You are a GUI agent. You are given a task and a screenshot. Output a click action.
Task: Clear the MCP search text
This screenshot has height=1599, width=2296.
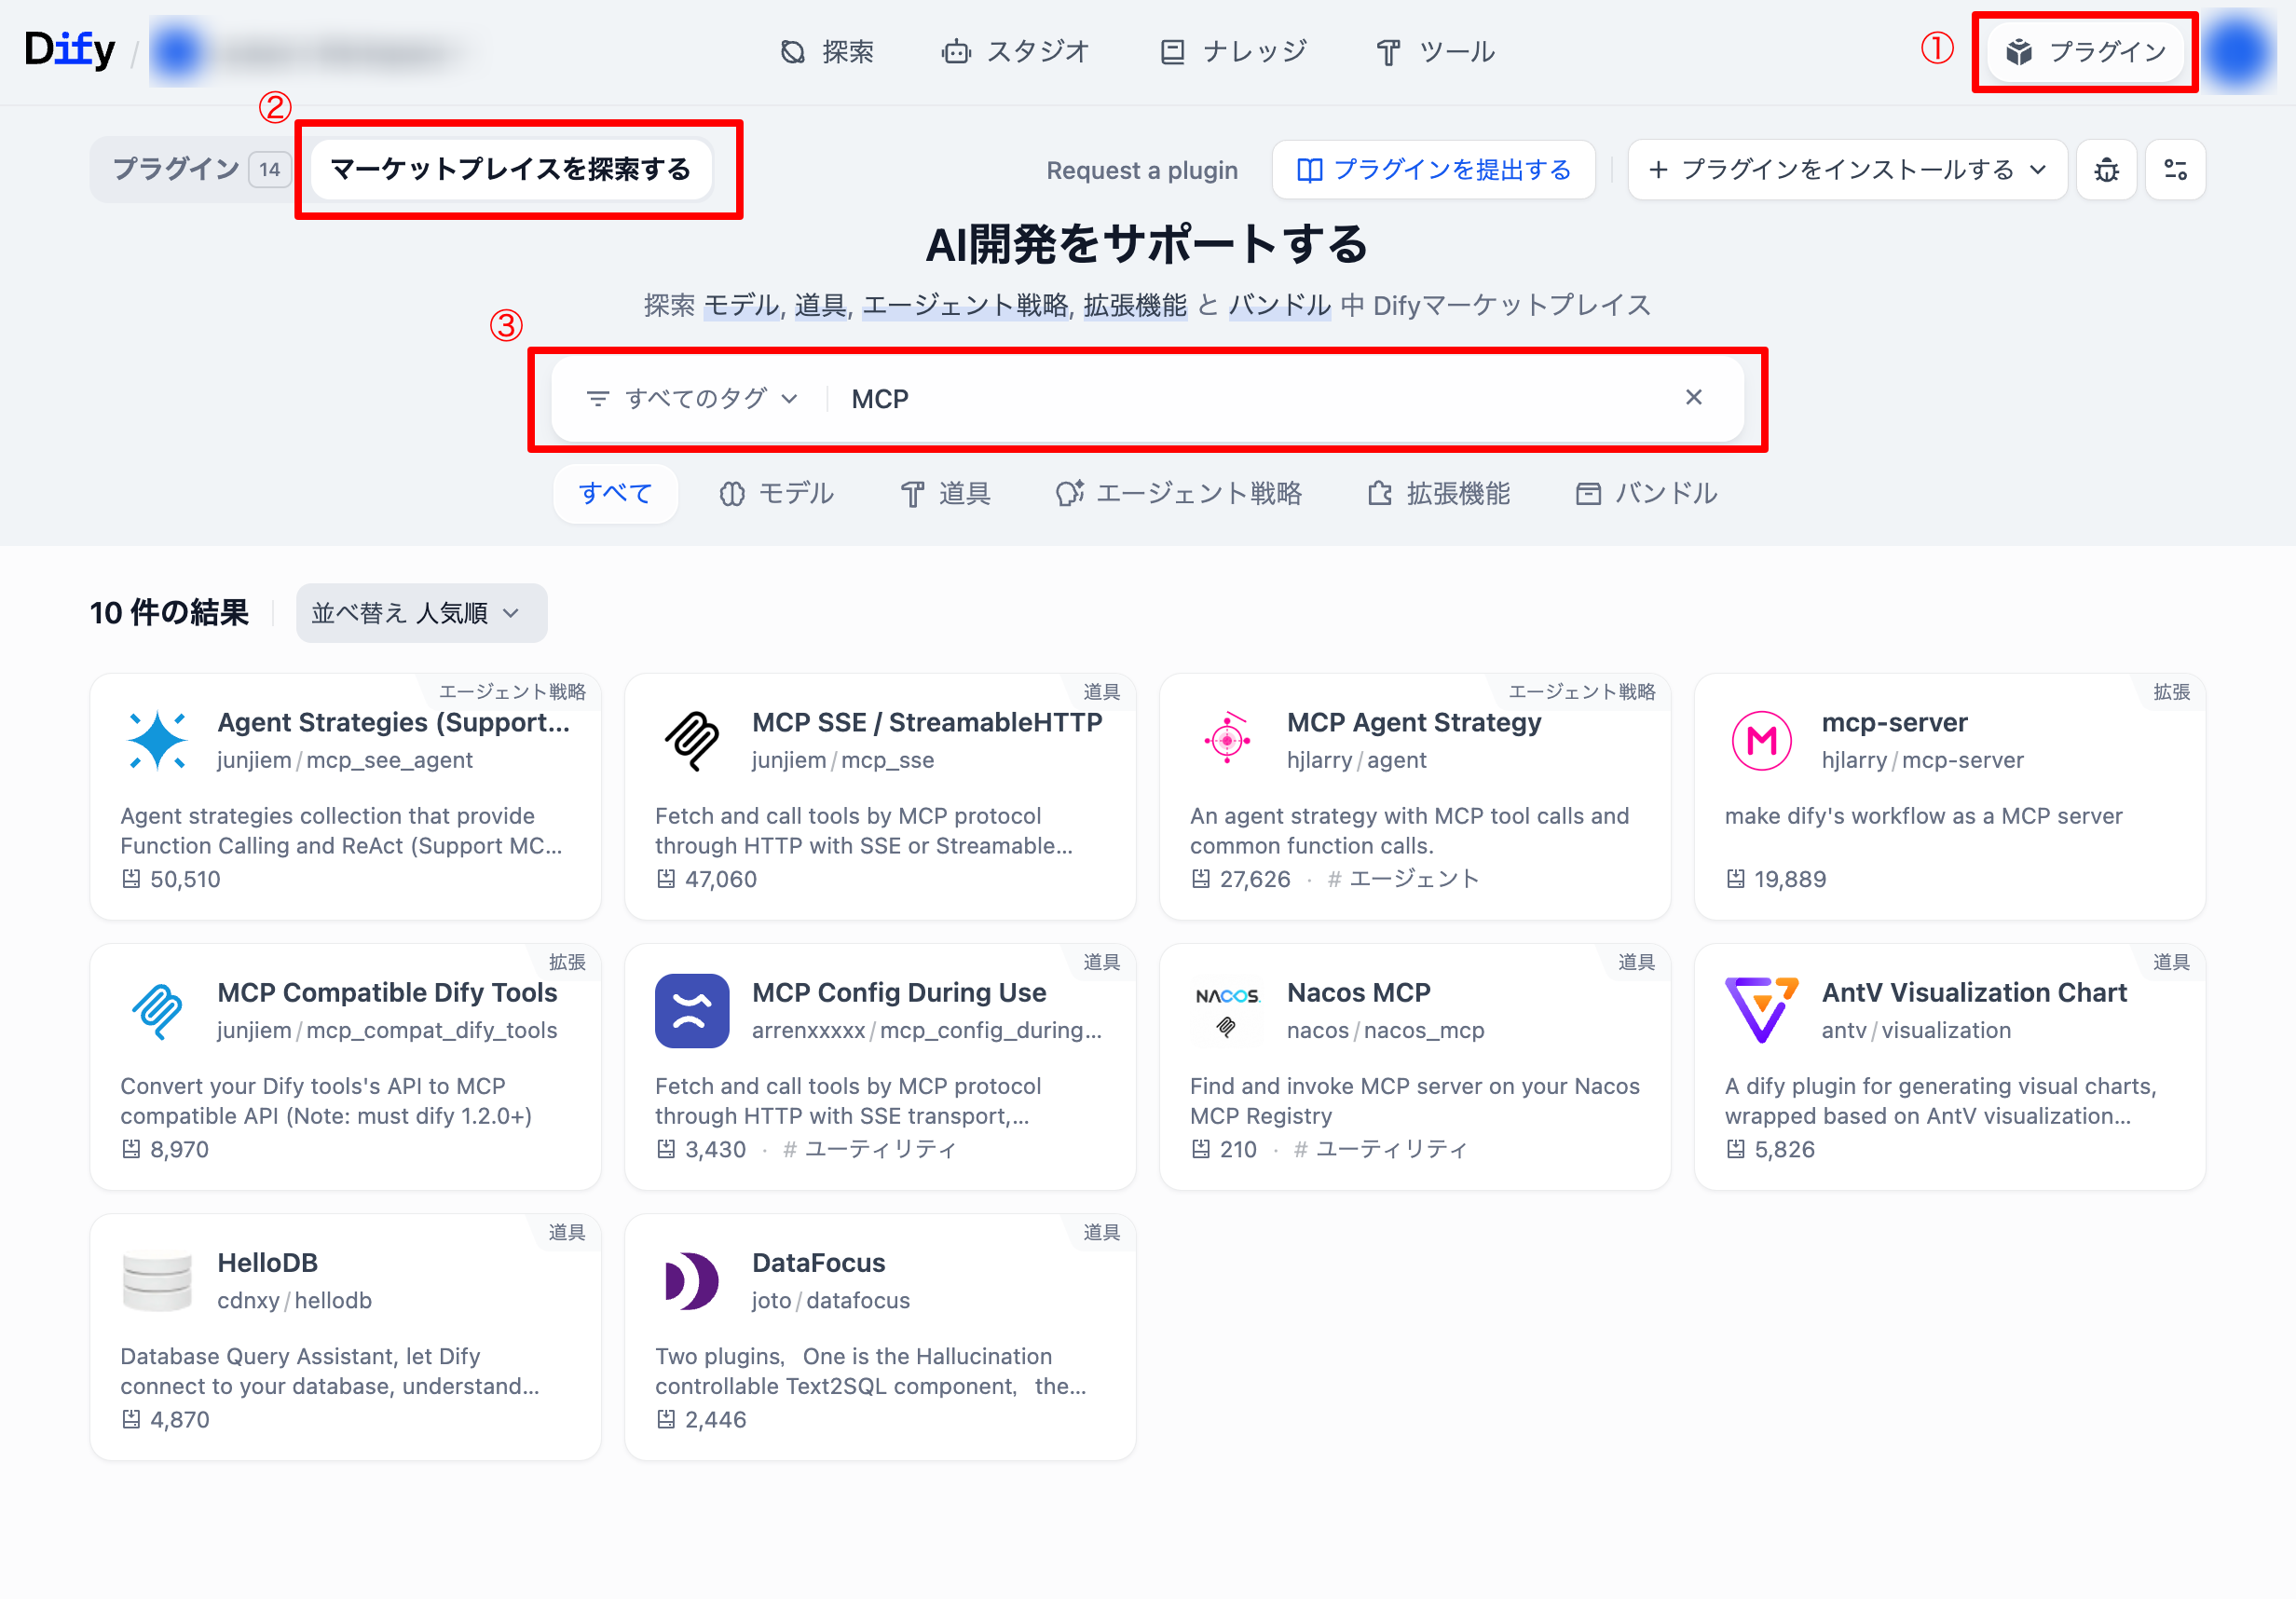pos(1693,398)
